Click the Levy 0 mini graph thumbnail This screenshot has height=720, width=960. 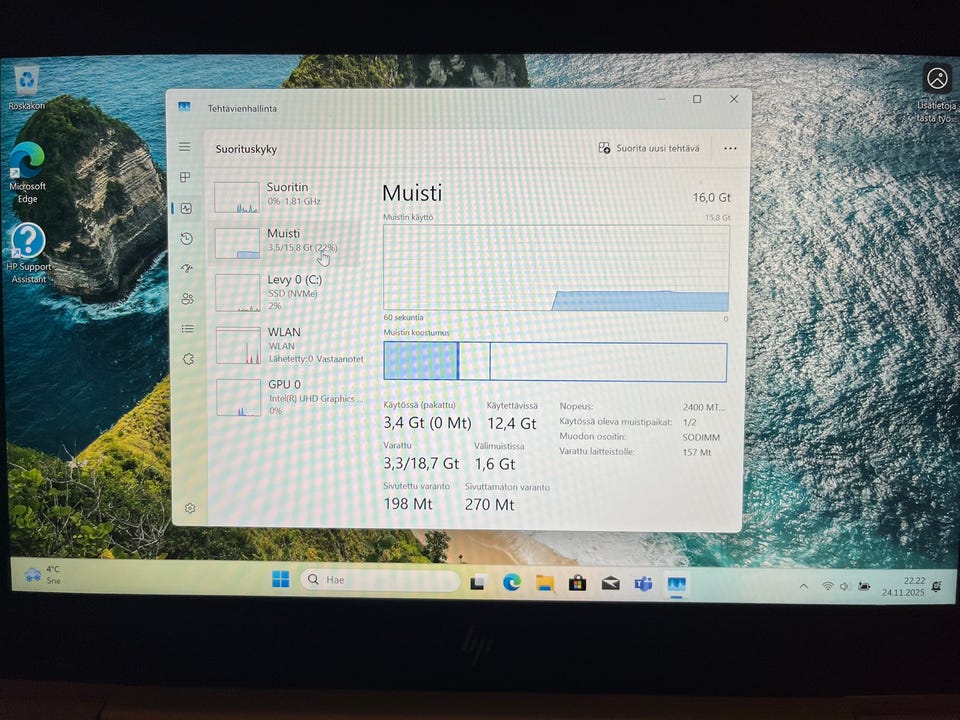point(238,293)
